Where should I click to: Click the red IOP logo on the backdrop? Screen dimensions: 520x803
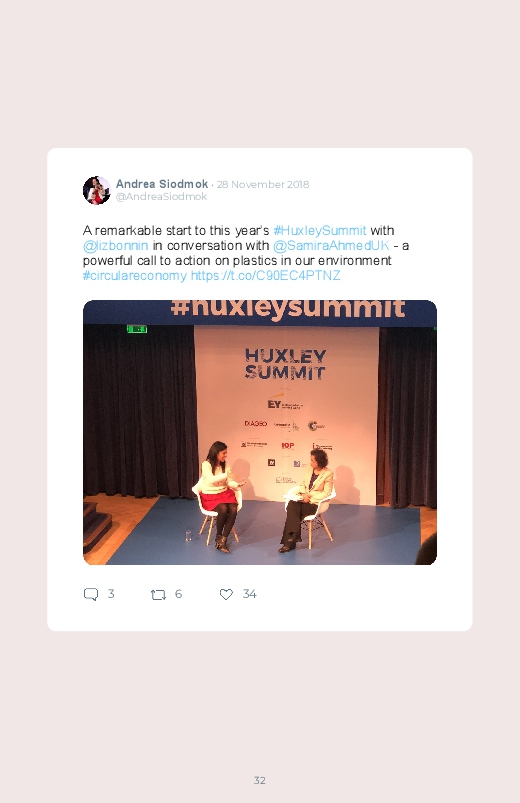pyautogui.click(x=287, y=445)
